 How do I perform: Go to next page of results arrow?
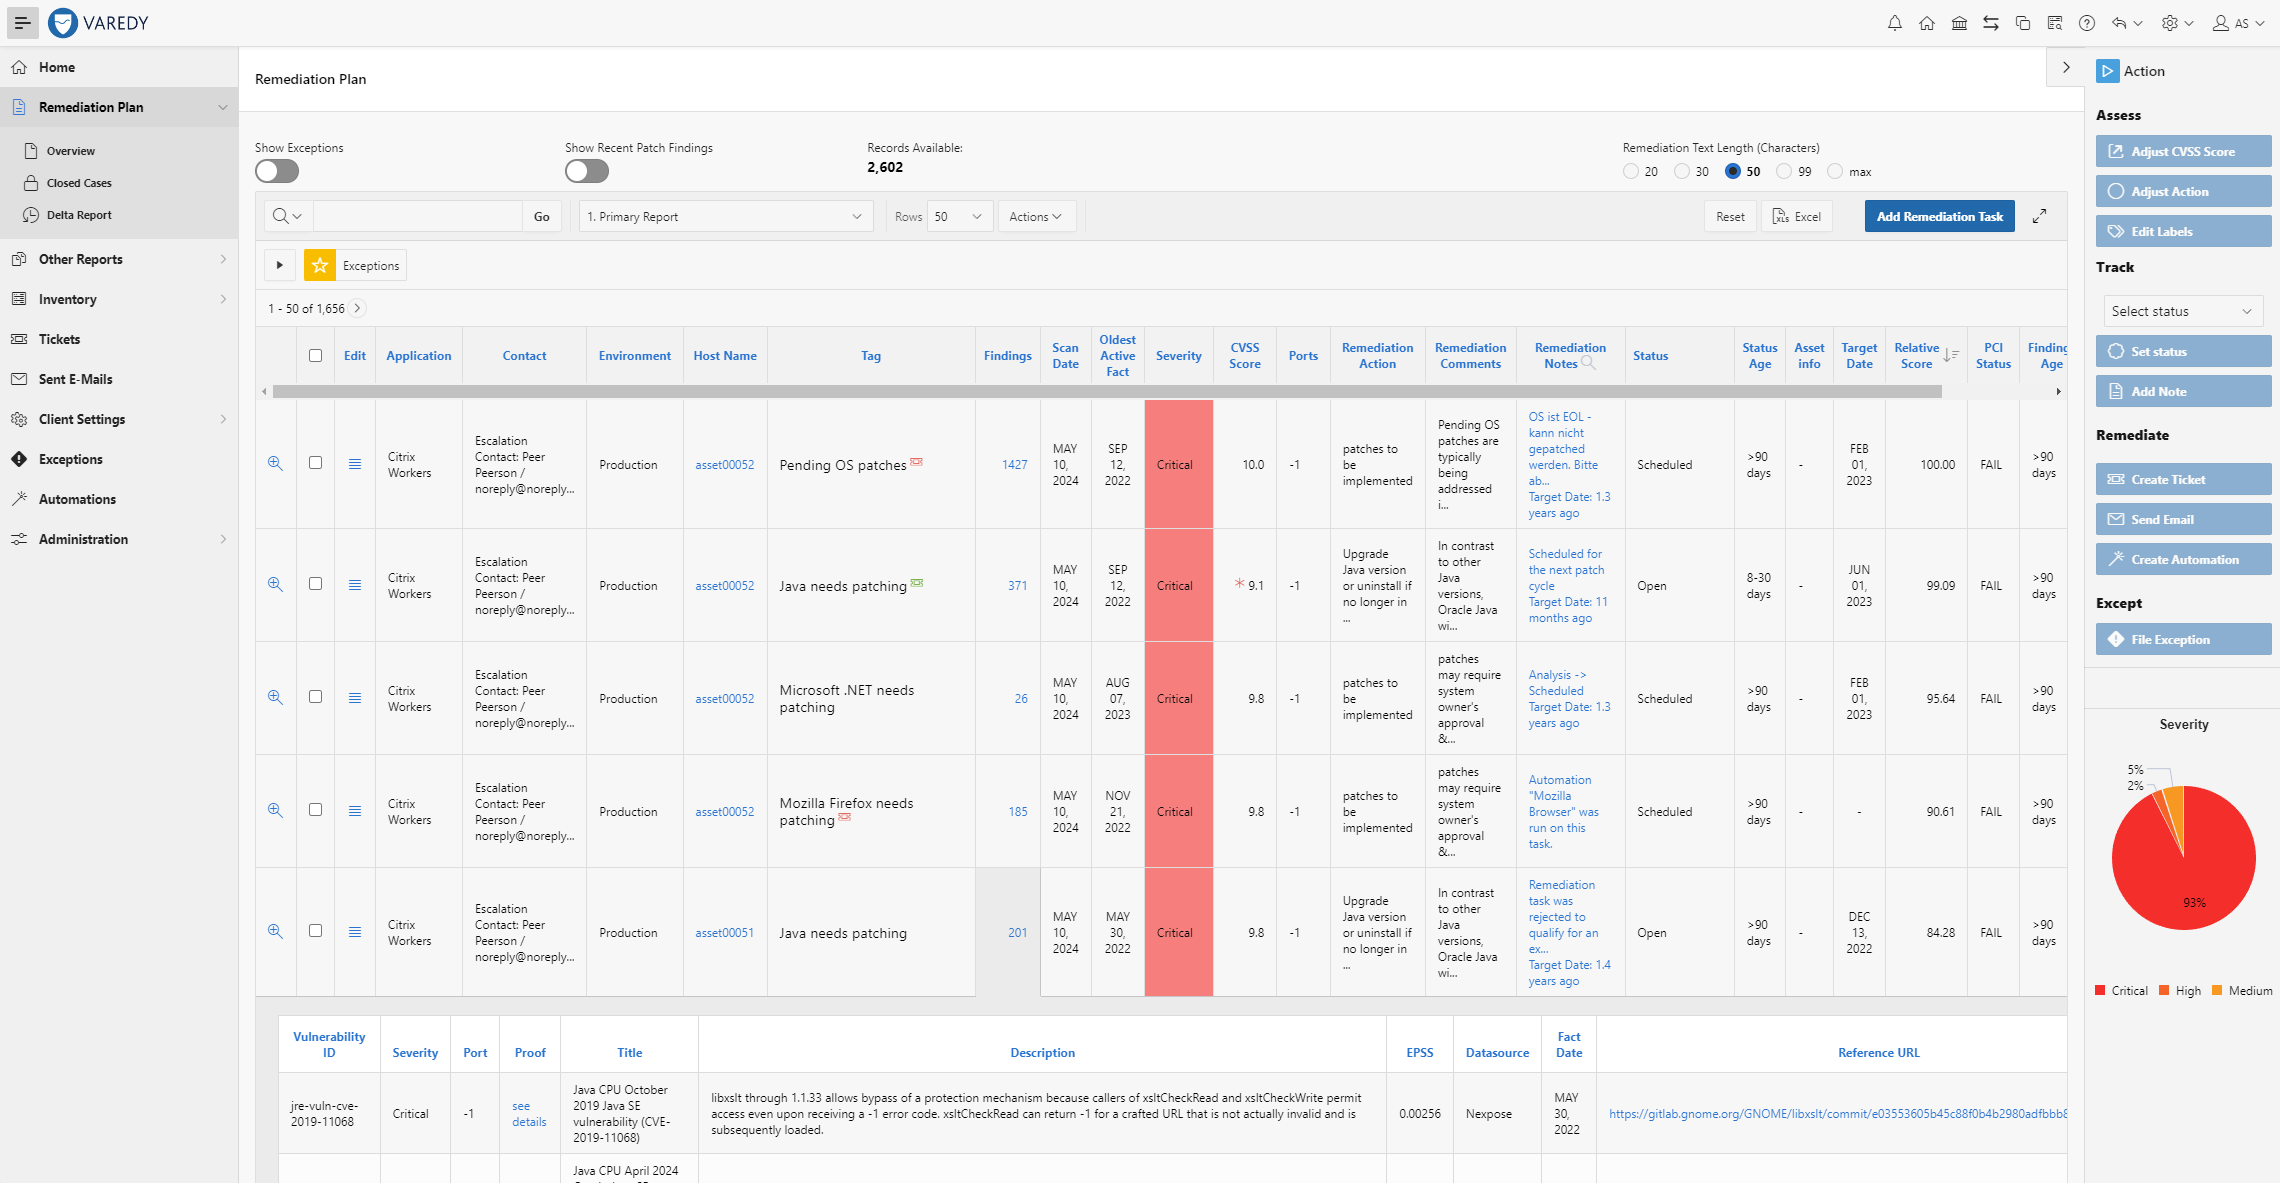click(358, 308)
